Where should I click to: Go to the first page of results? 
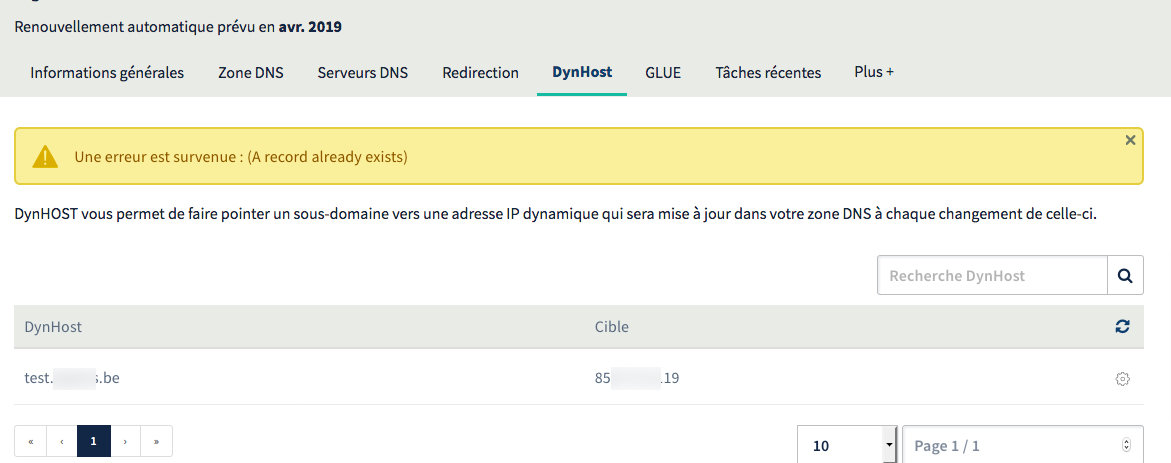coord(30,441)
